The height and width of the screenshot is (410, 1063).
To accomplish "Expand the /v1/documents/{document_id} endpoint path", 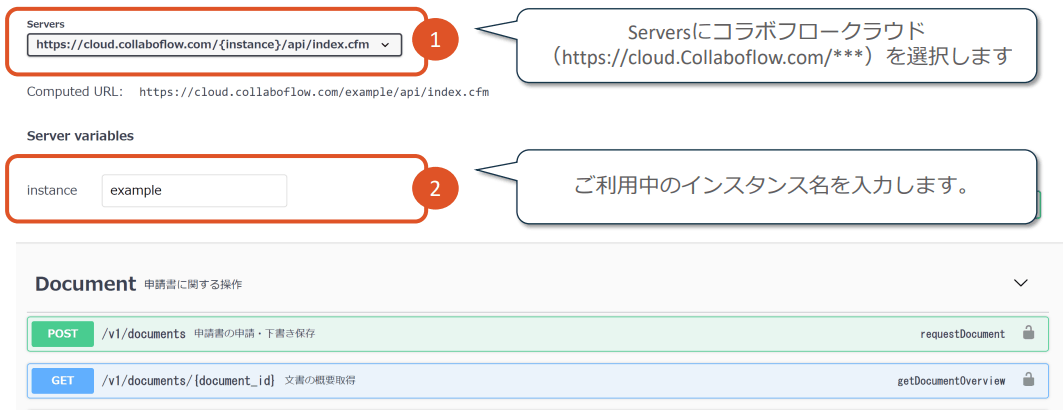I will click(x=188, y=380).
